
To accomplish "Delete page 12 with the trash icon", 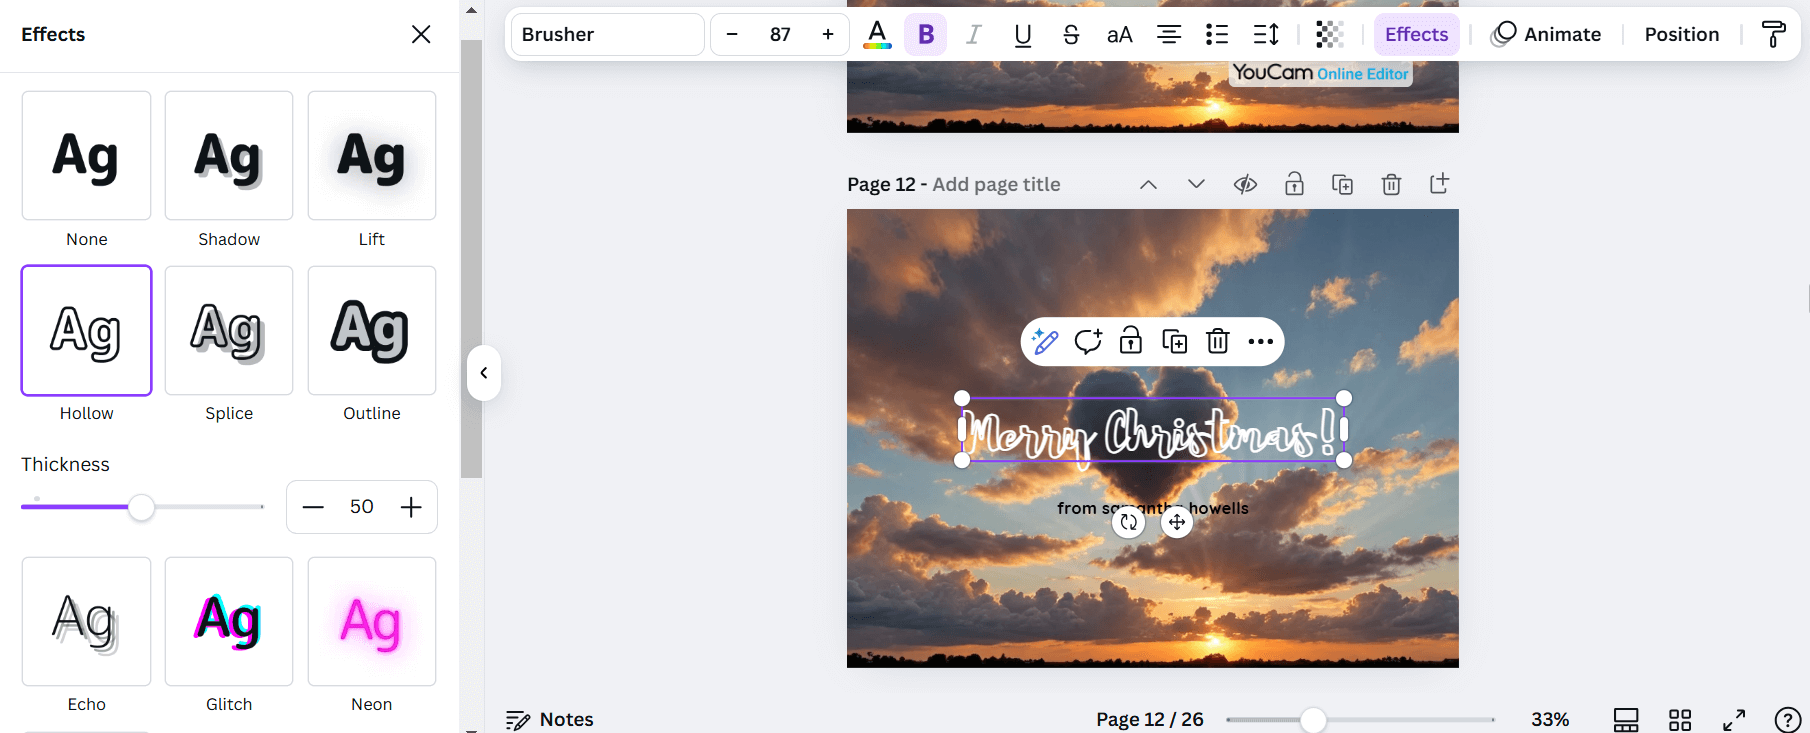I will tap(1391, 184).
